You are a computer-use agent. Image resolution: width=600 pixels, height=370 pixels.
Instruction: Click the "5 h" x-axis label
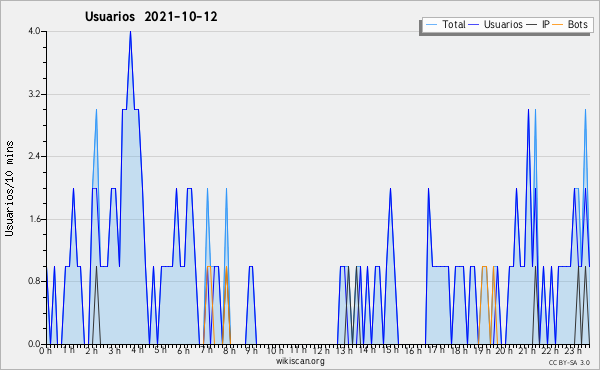160,350
